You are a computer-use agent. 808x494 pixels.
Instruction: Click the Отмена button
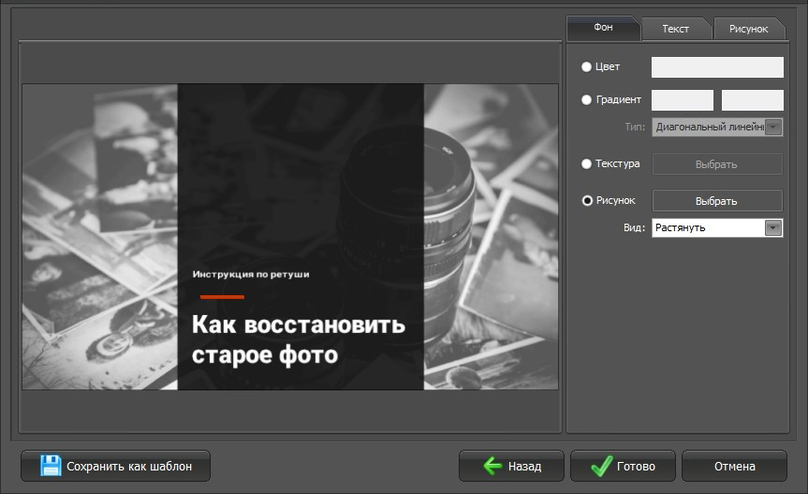(x=734, y=466)
